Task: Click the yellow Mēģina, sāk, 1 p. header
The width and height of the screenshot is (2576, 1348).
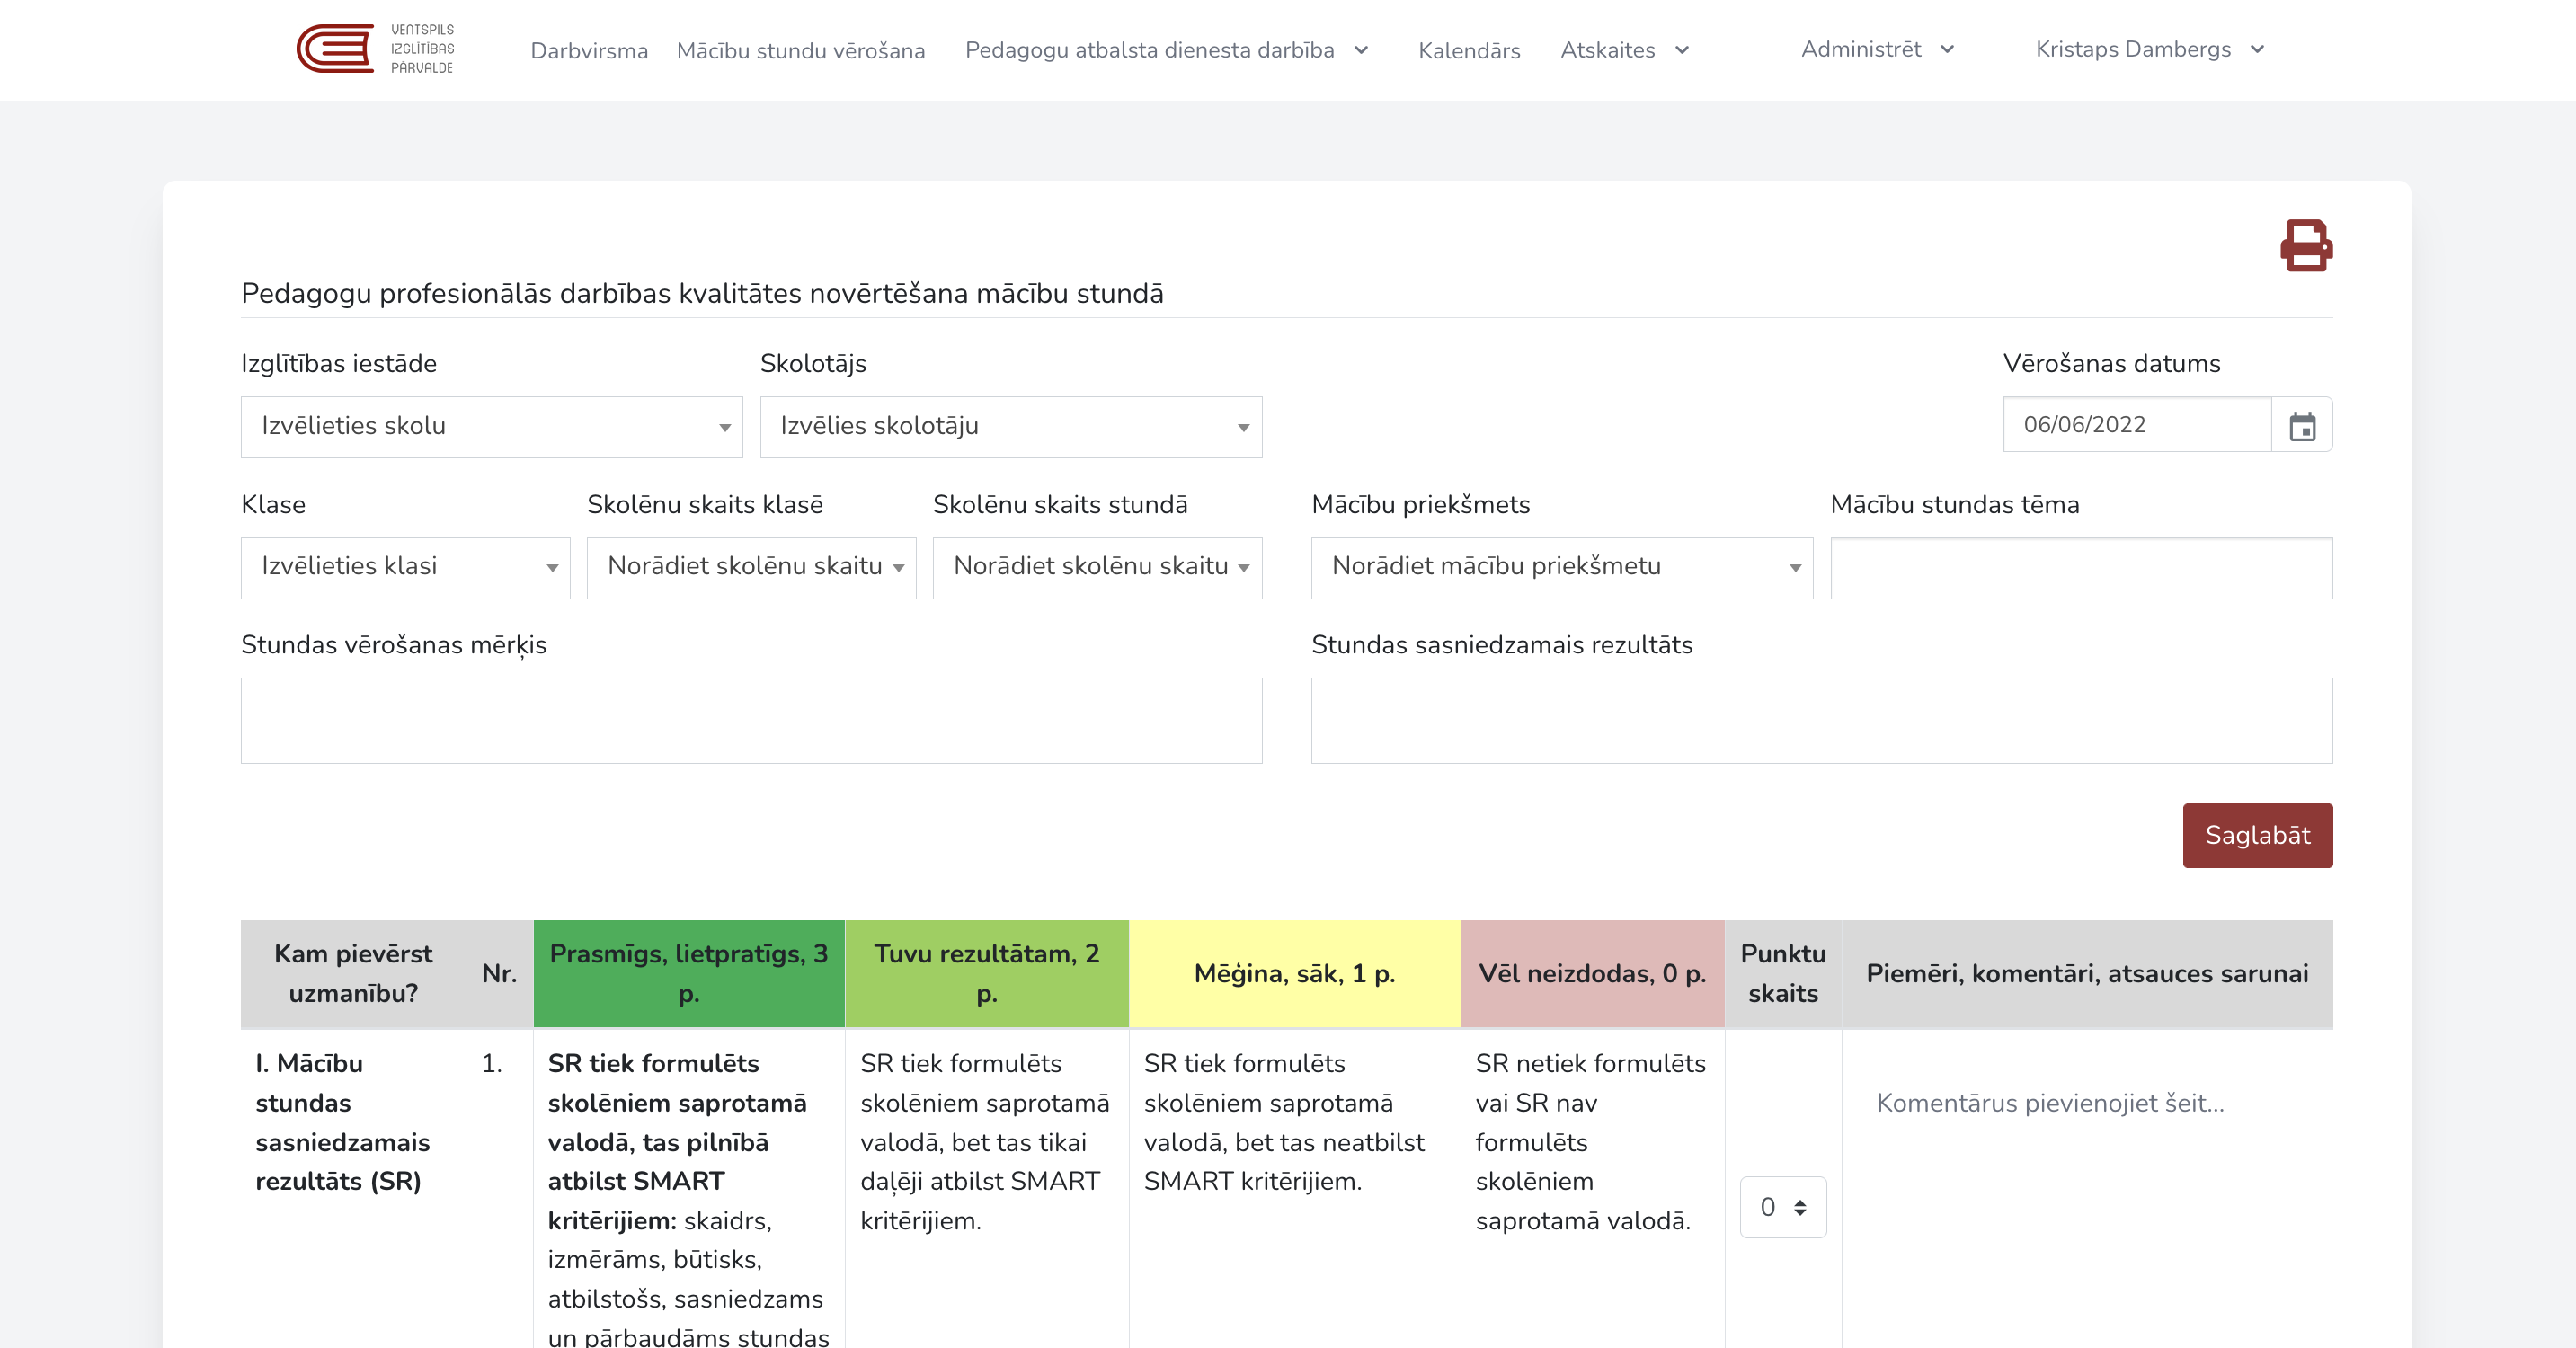Action: (x=1294, y=973)
